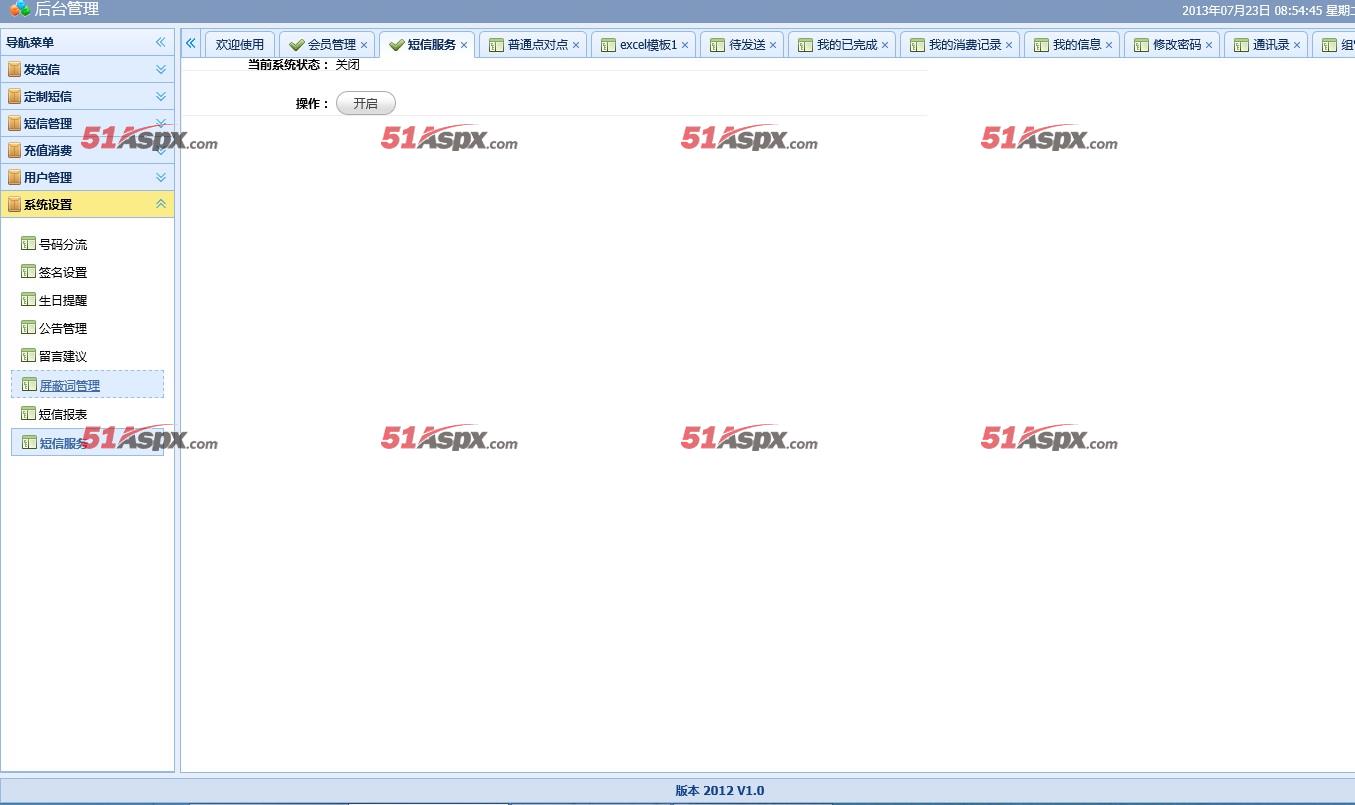Close the 我的消费记录 tab
1355x805 pixels.
tap(1009, 45)
